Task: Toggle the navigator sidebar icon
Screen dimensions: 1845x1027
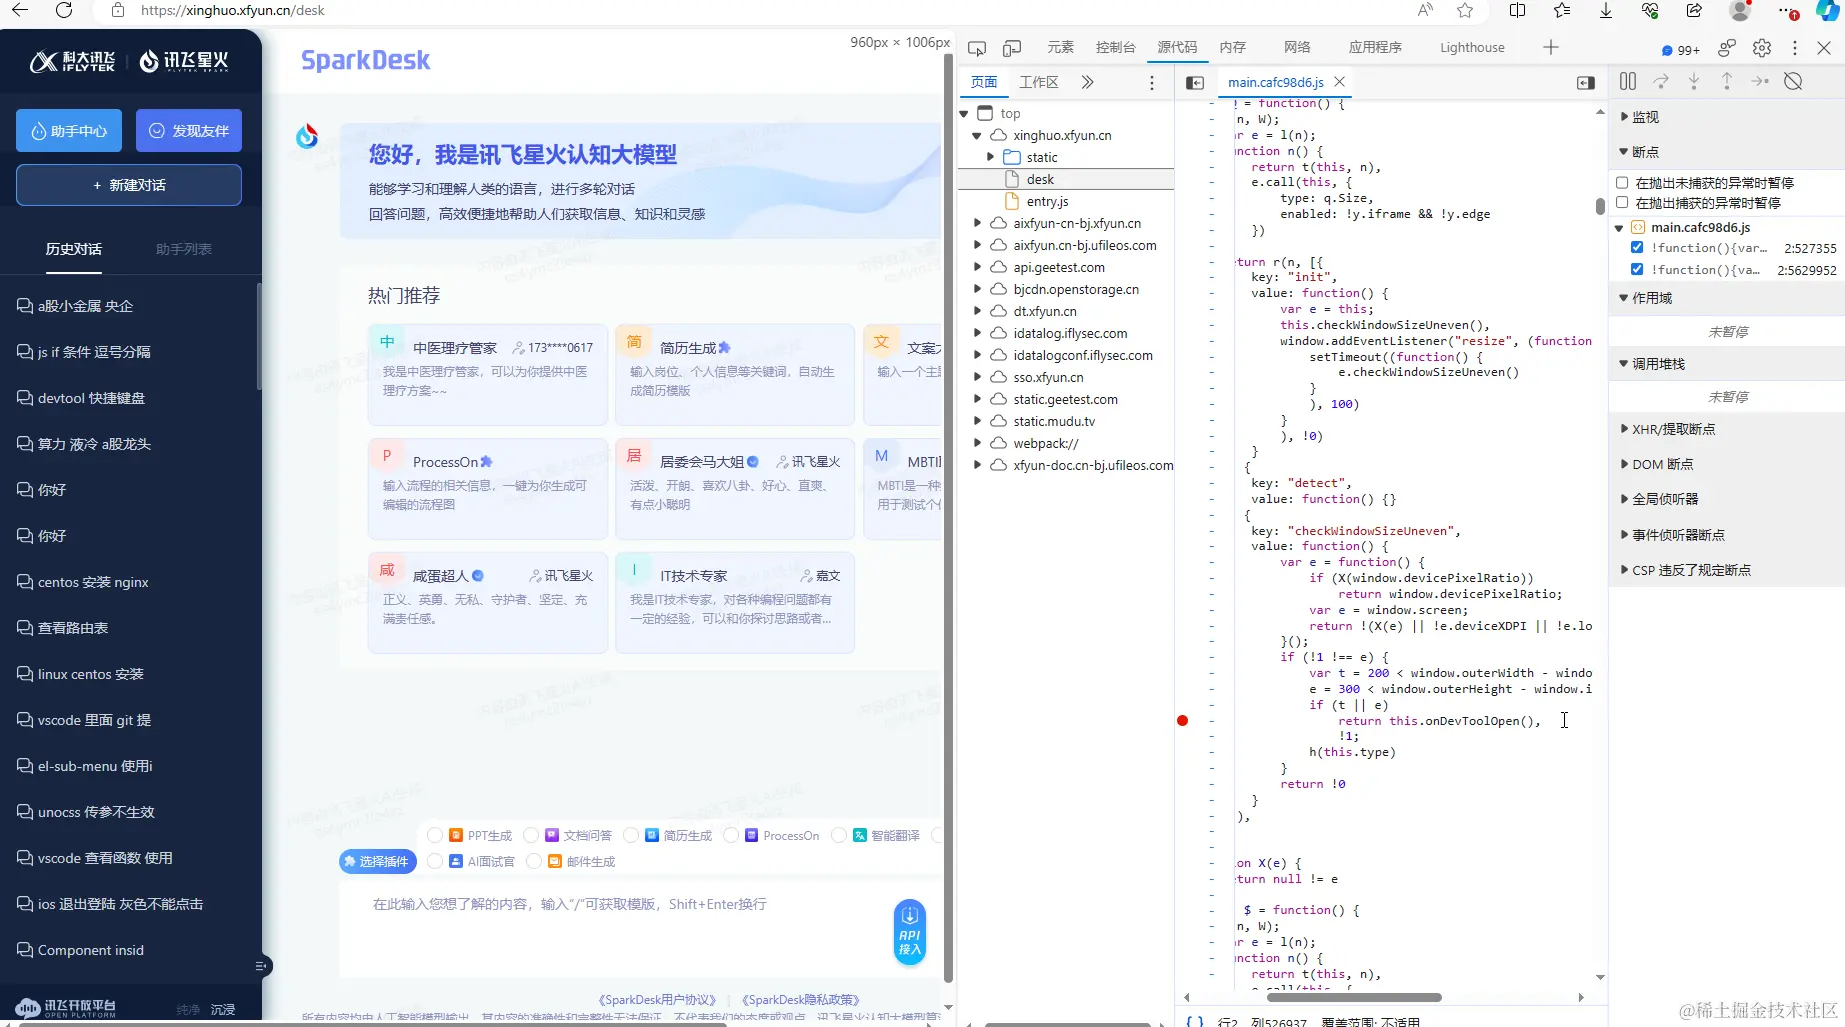Action: click(x=1195, y=83)
